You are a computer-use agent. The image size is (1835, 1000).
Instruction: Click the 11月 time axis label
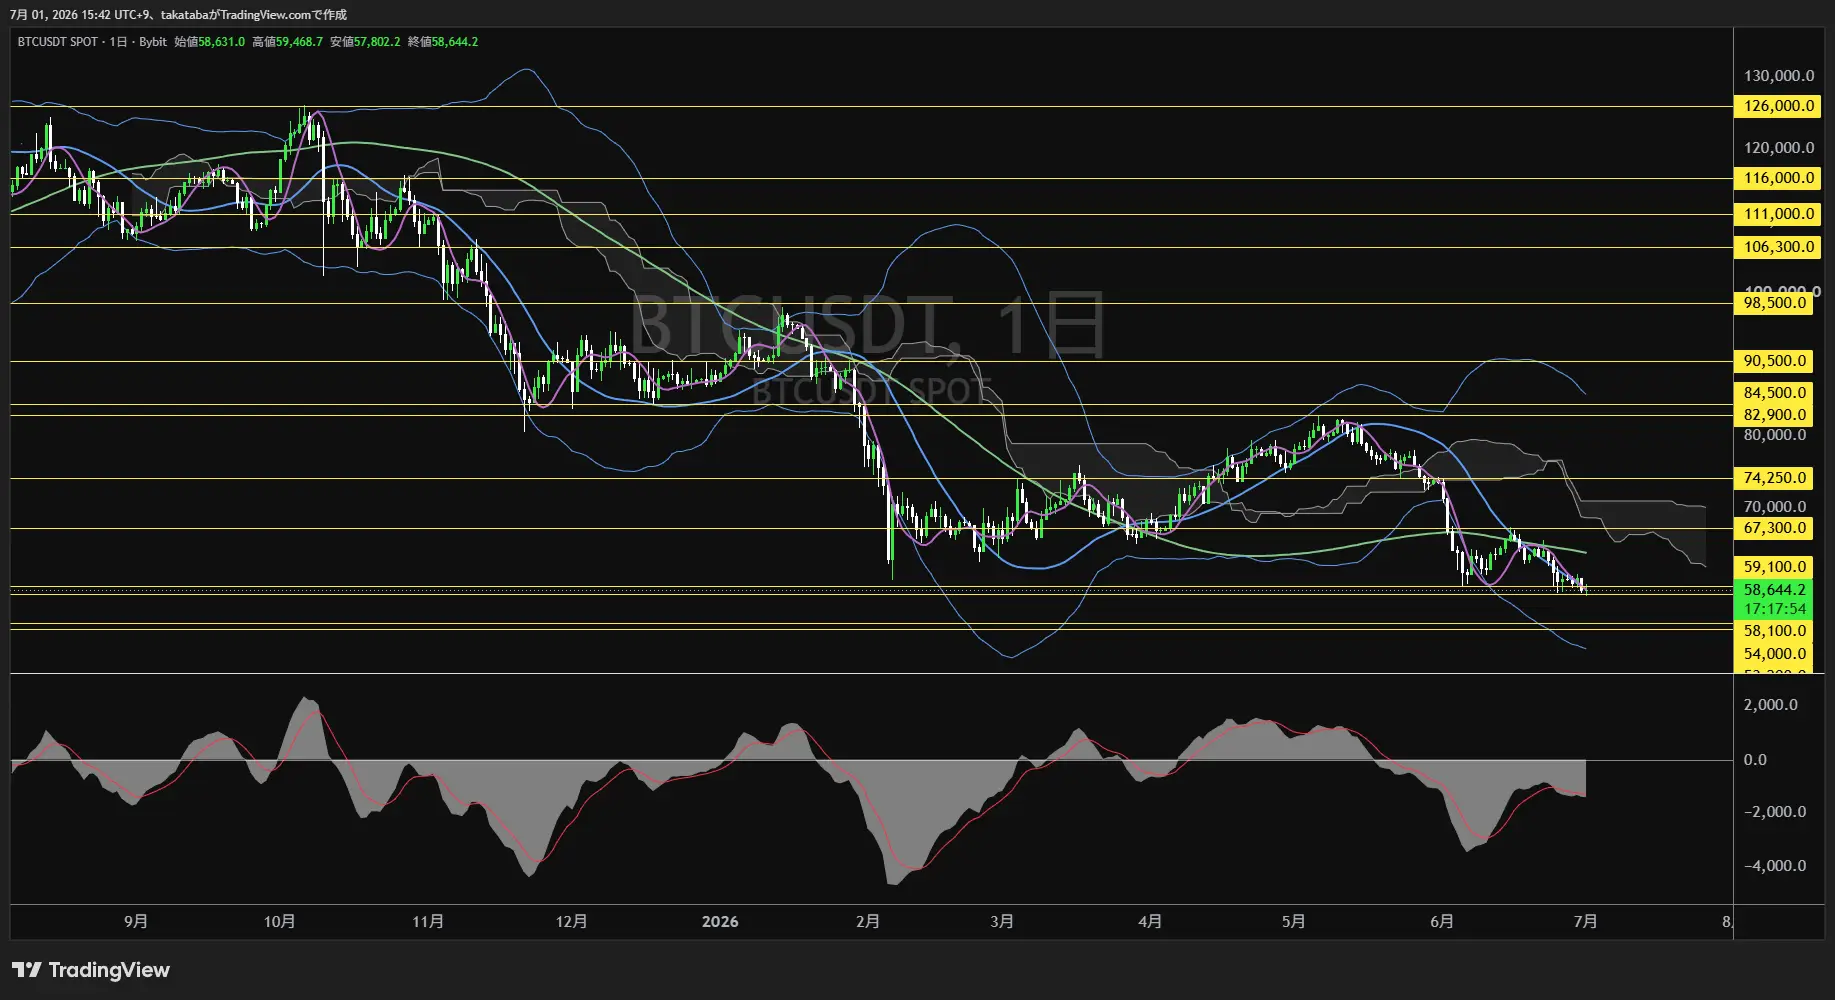(428, 921)
